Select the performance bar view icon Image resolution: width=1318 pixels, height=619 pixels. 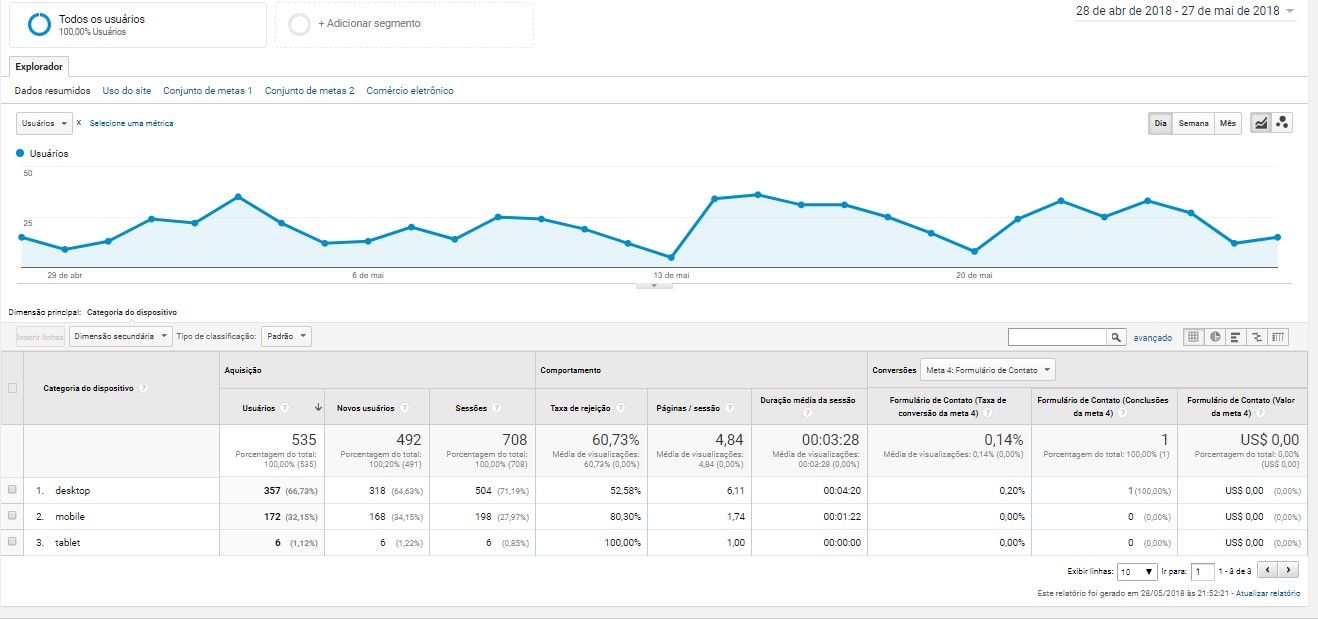click(1236, 337)
